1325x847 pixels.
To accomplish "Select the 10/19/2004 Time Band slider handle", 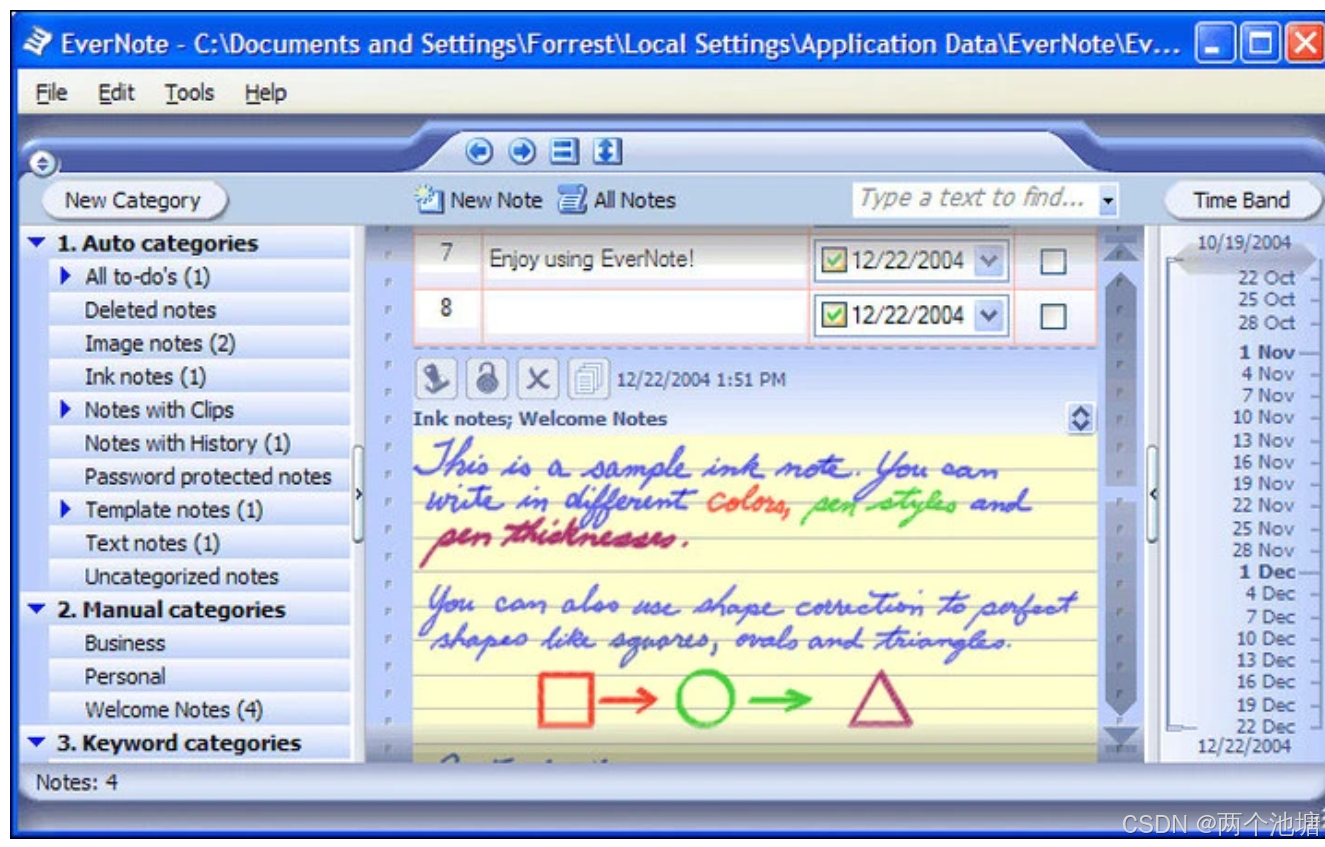I will [x=1243, y=258].
